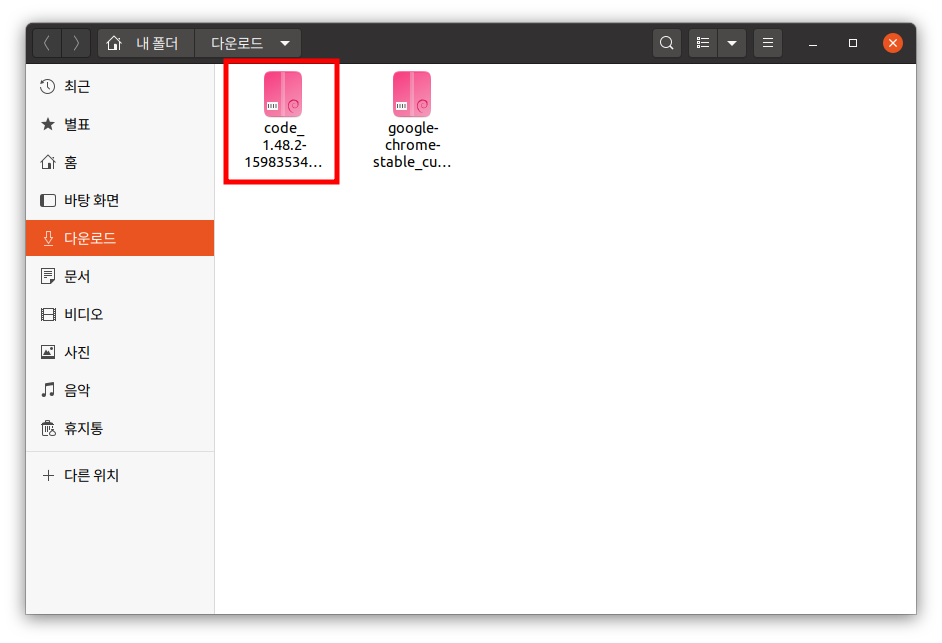
Task: Click the document icon beside 문서
Action: [x=47, y=276]
